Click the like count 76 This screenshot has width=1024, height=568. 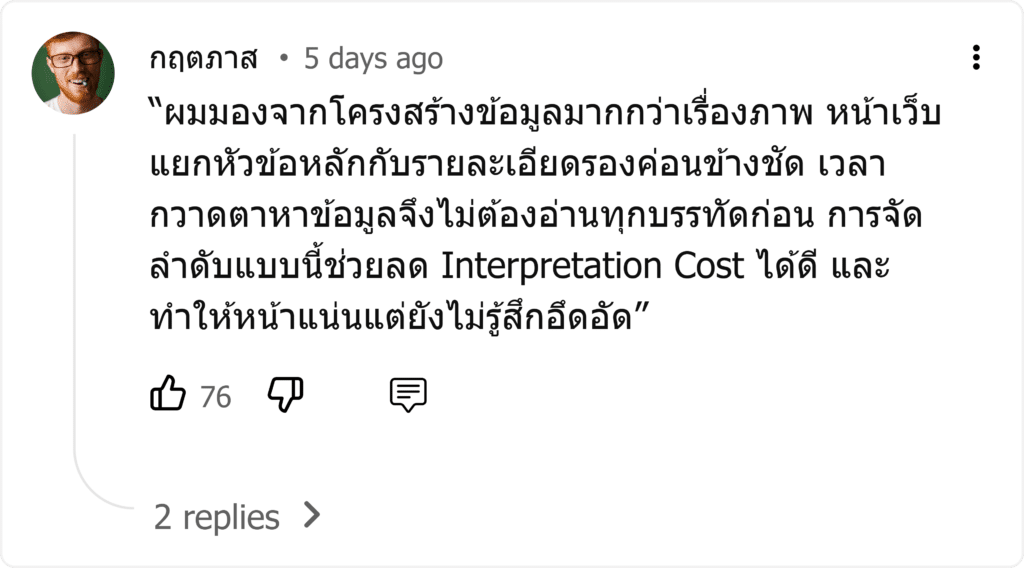pos(216,396)
